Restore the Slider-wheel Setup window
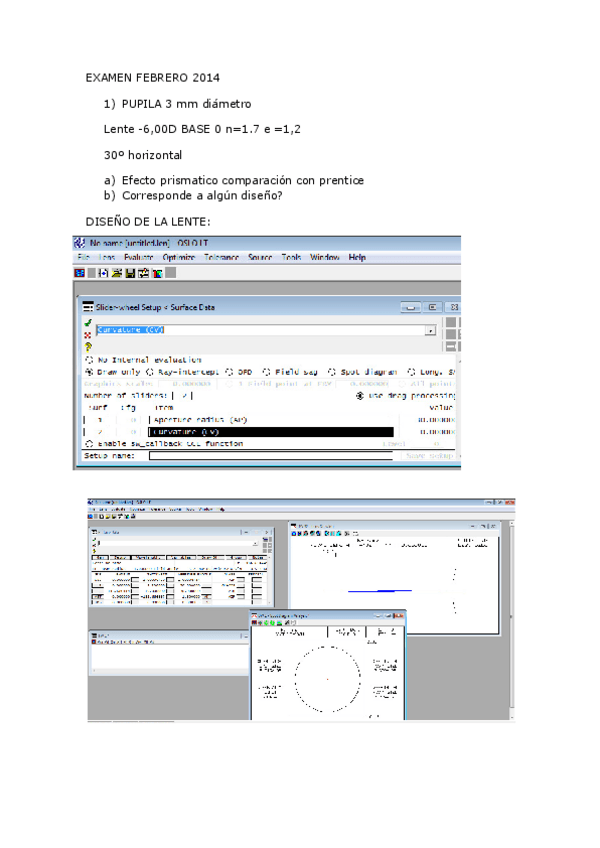The height and width of the screenshot is (848, 600). [432, 307]
